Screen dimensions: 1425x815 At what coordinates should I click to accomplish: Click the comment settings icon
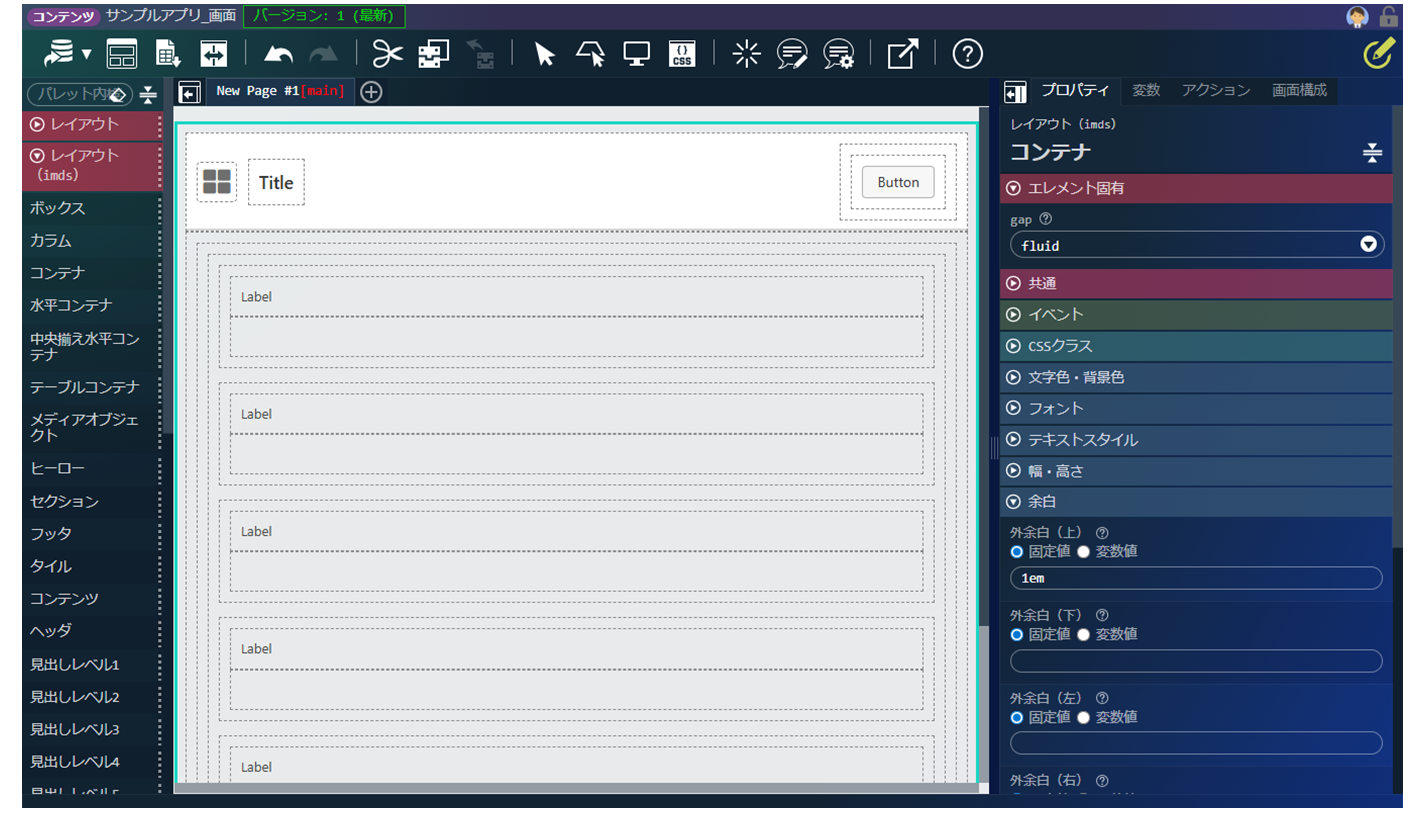(x=838, y=54)
